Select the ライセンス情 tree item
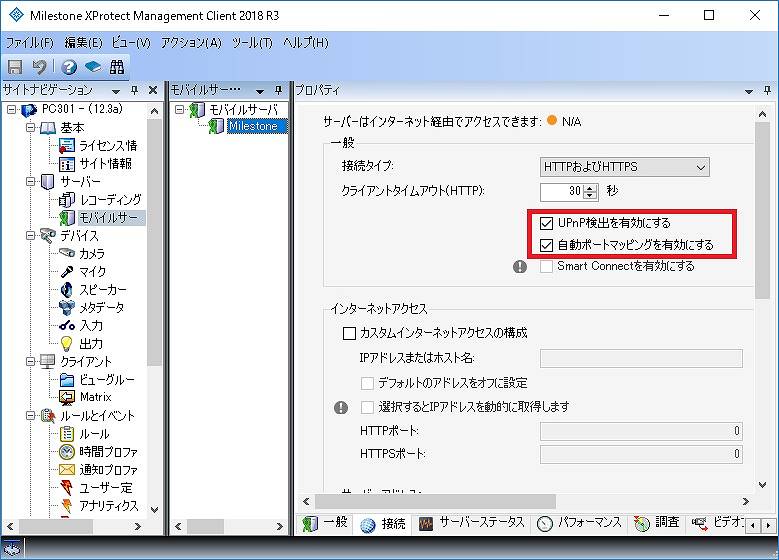The image size is (779, 560). [x=108, y=146]
